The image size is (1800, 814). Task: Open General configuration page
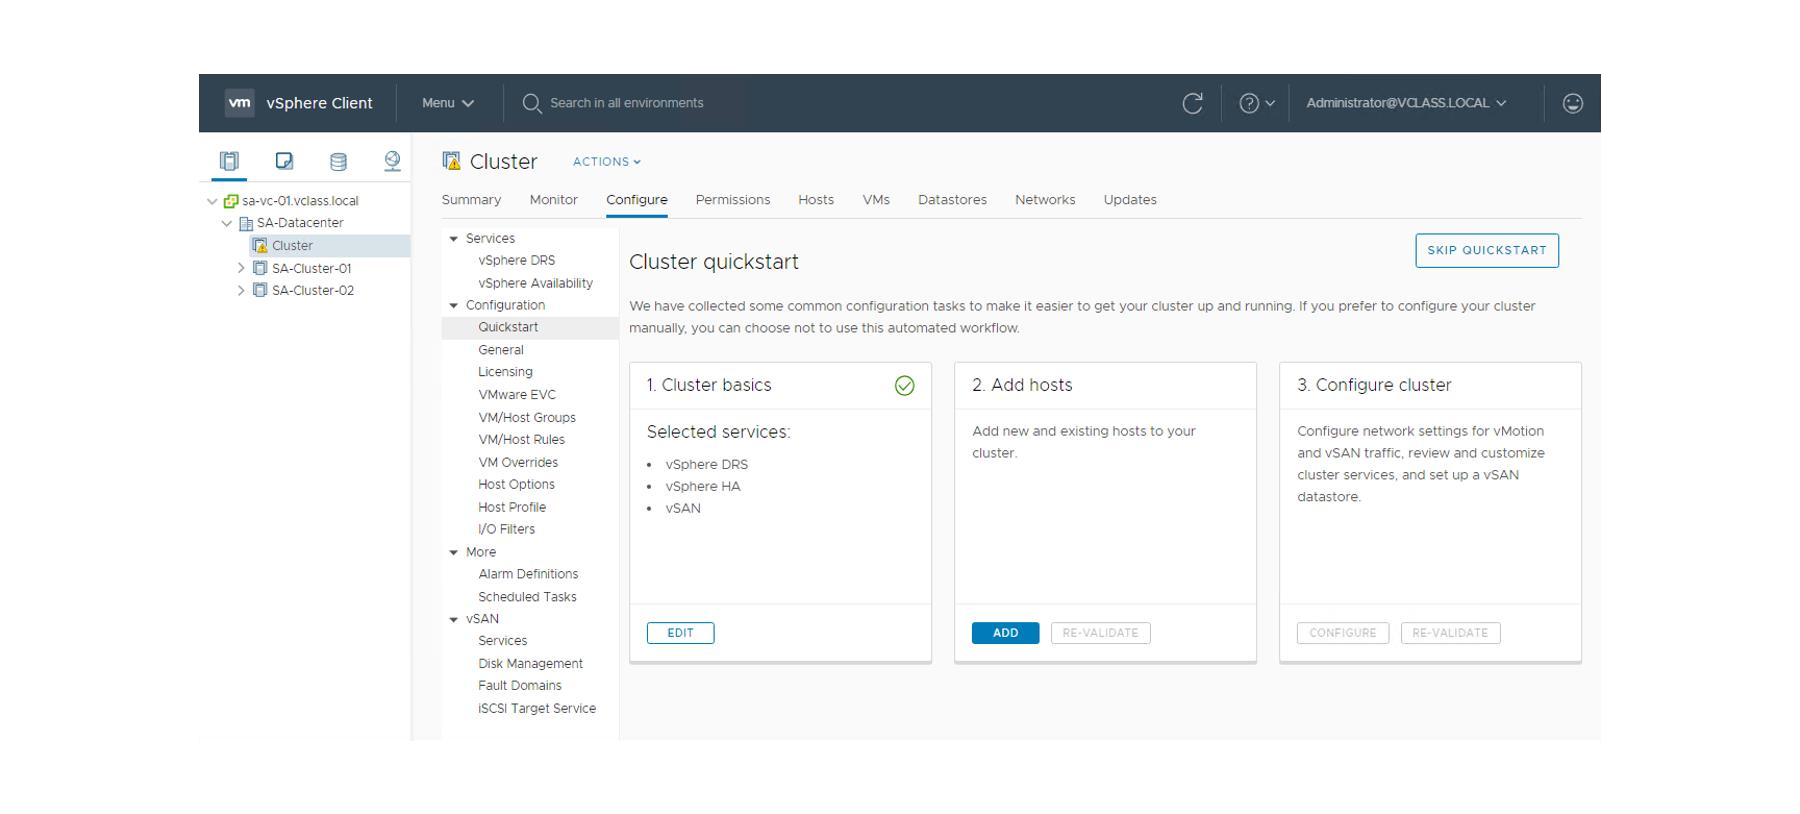tap(501, 350)
